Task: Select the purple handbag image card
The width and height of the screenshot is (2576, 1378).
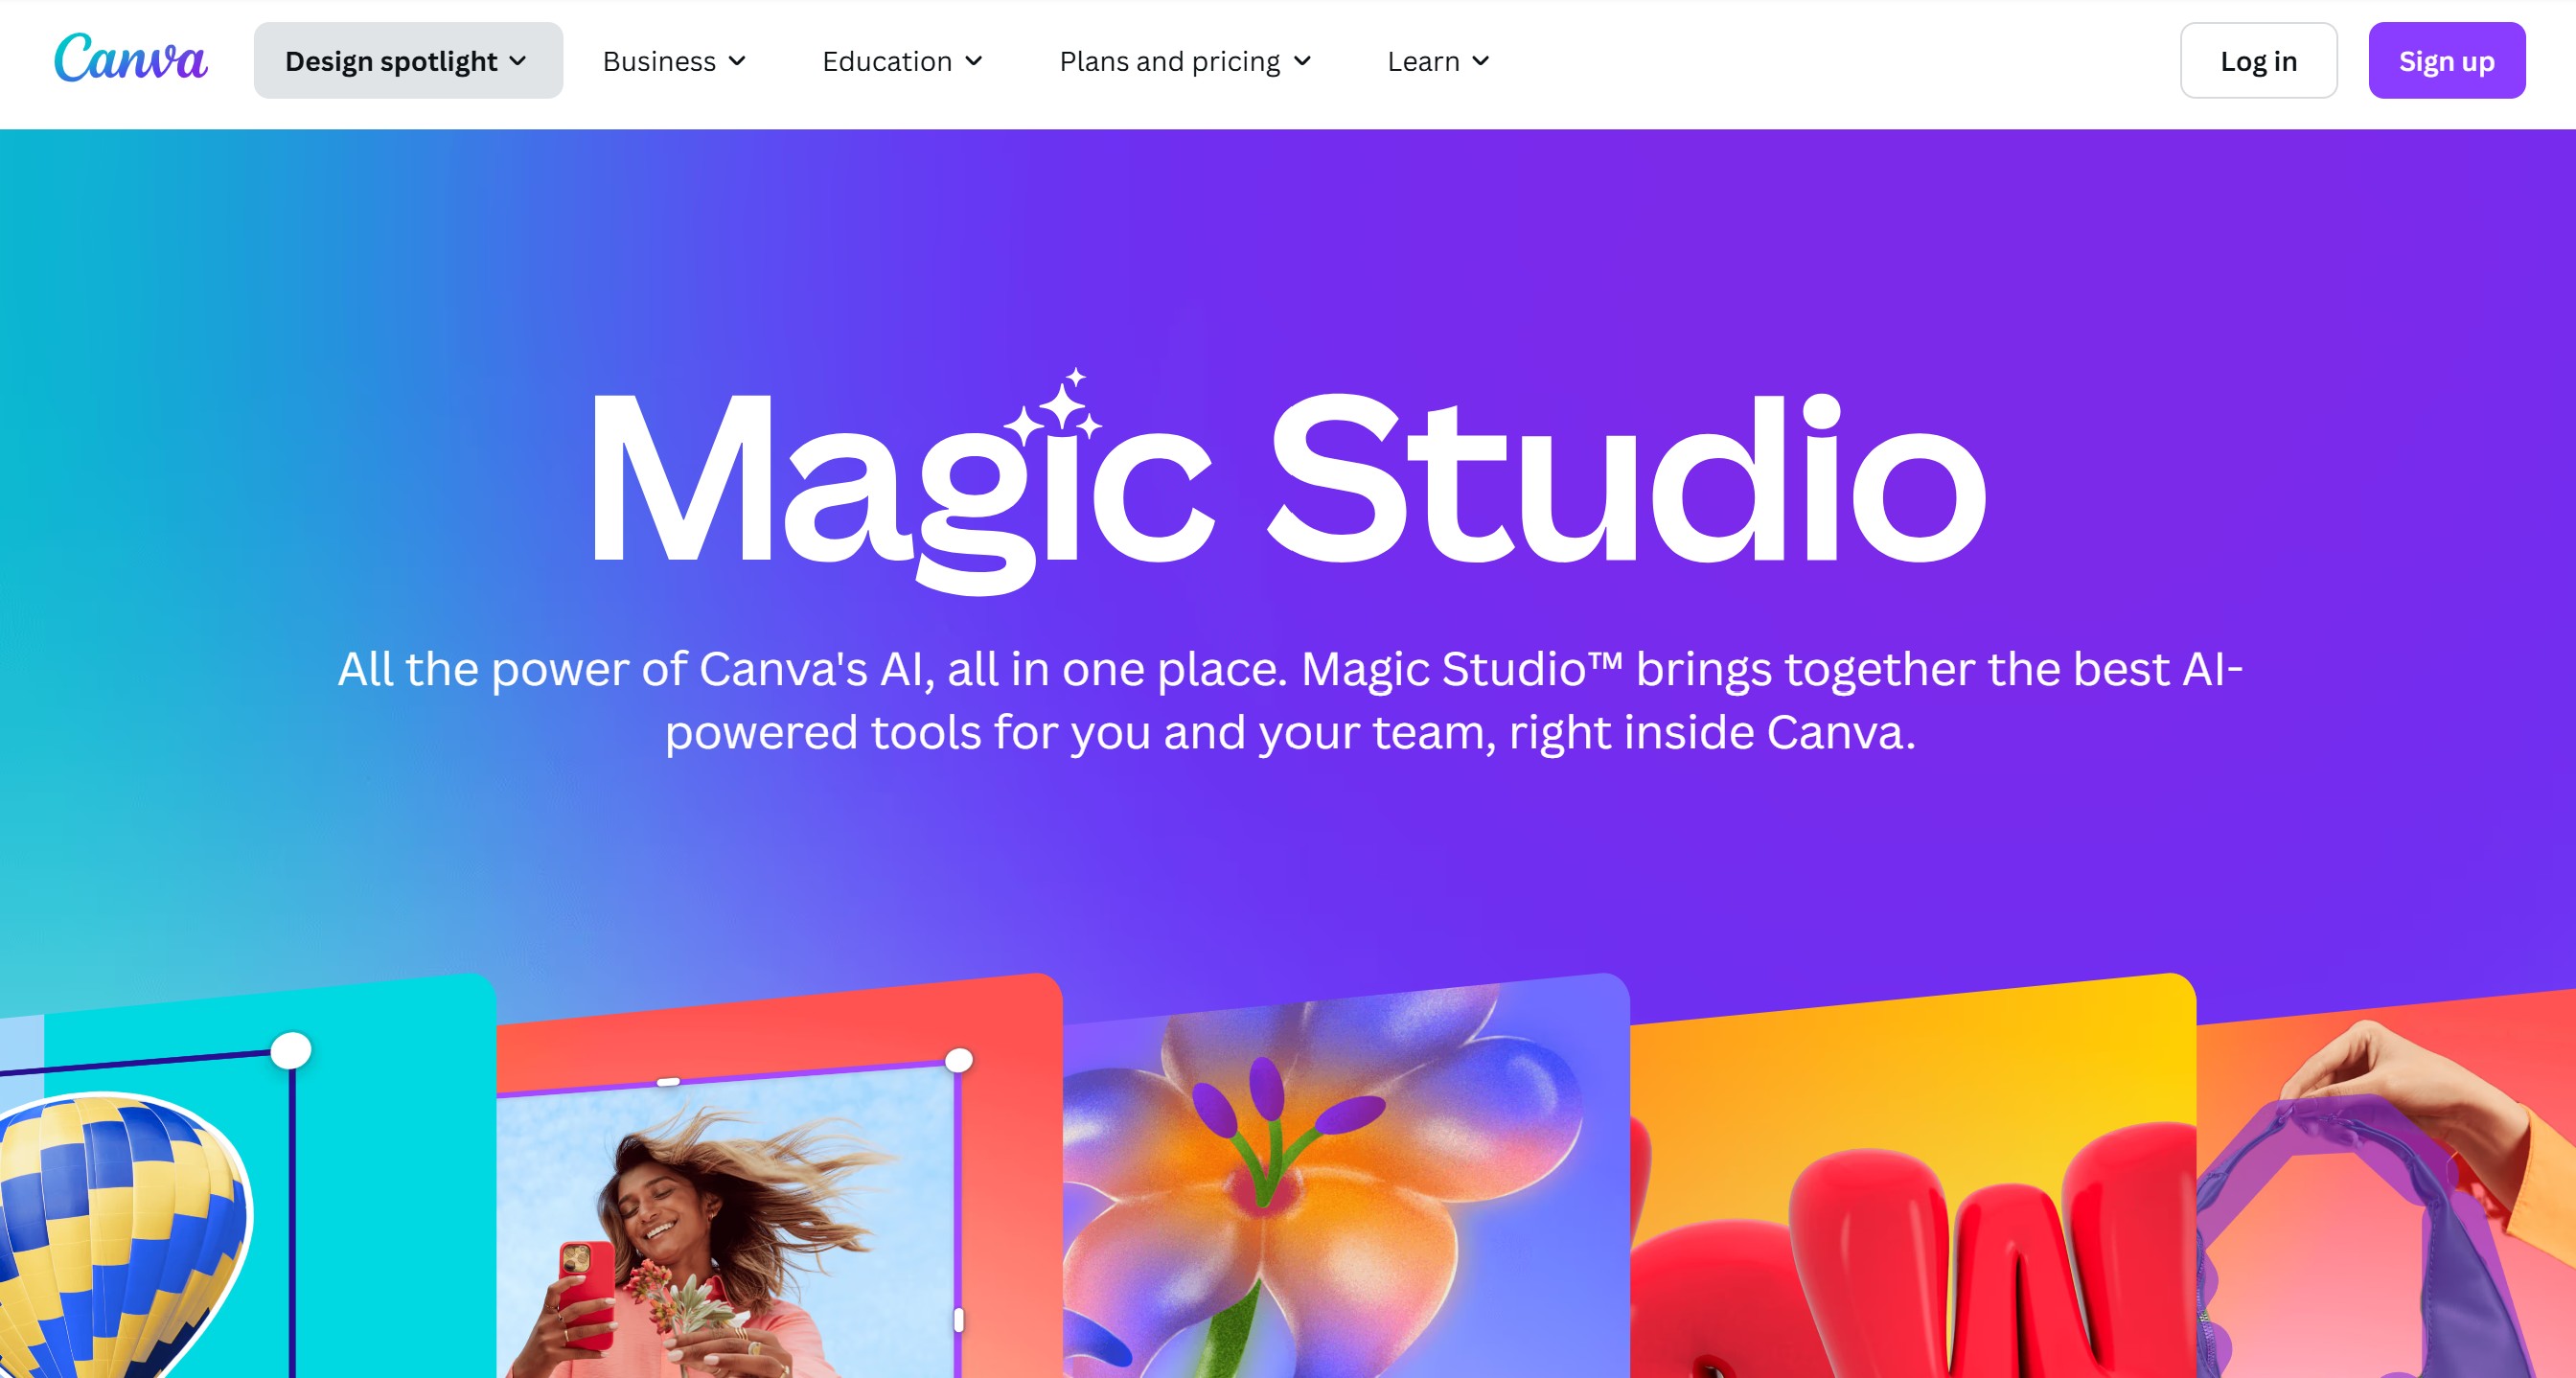Action: click(2386, 1190)
